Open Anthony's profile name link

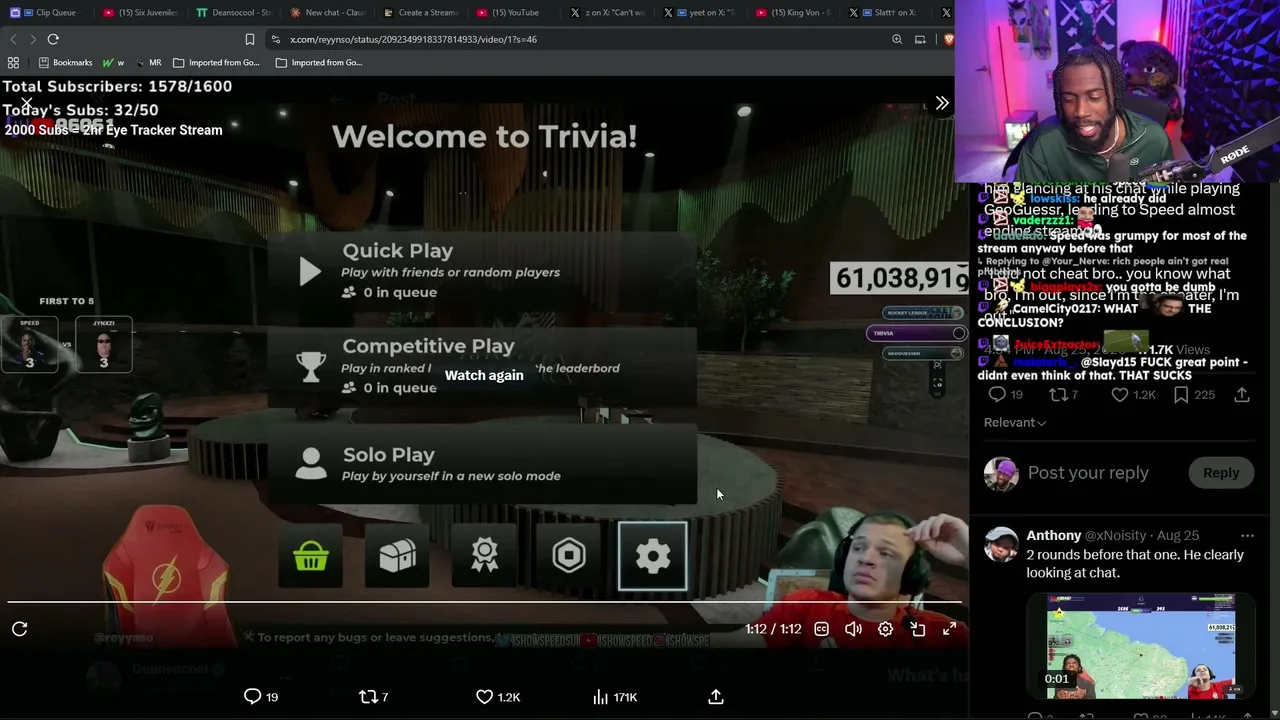tap(1053, 536)
